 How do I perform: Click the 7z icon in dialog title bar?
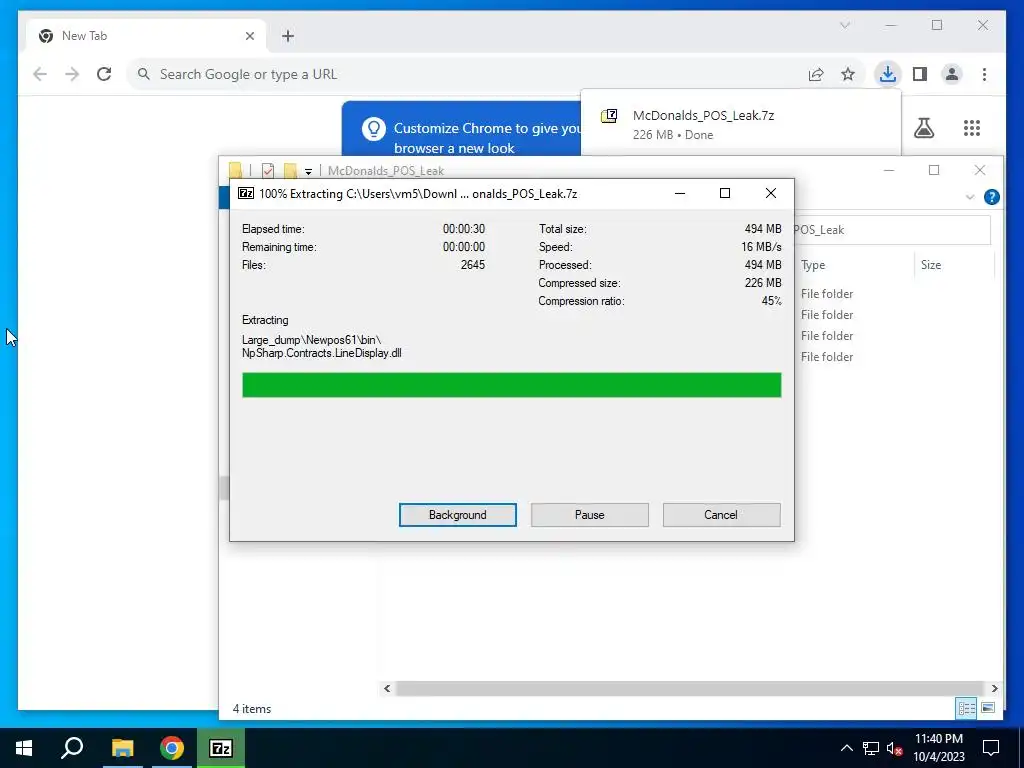click(246, 193)
